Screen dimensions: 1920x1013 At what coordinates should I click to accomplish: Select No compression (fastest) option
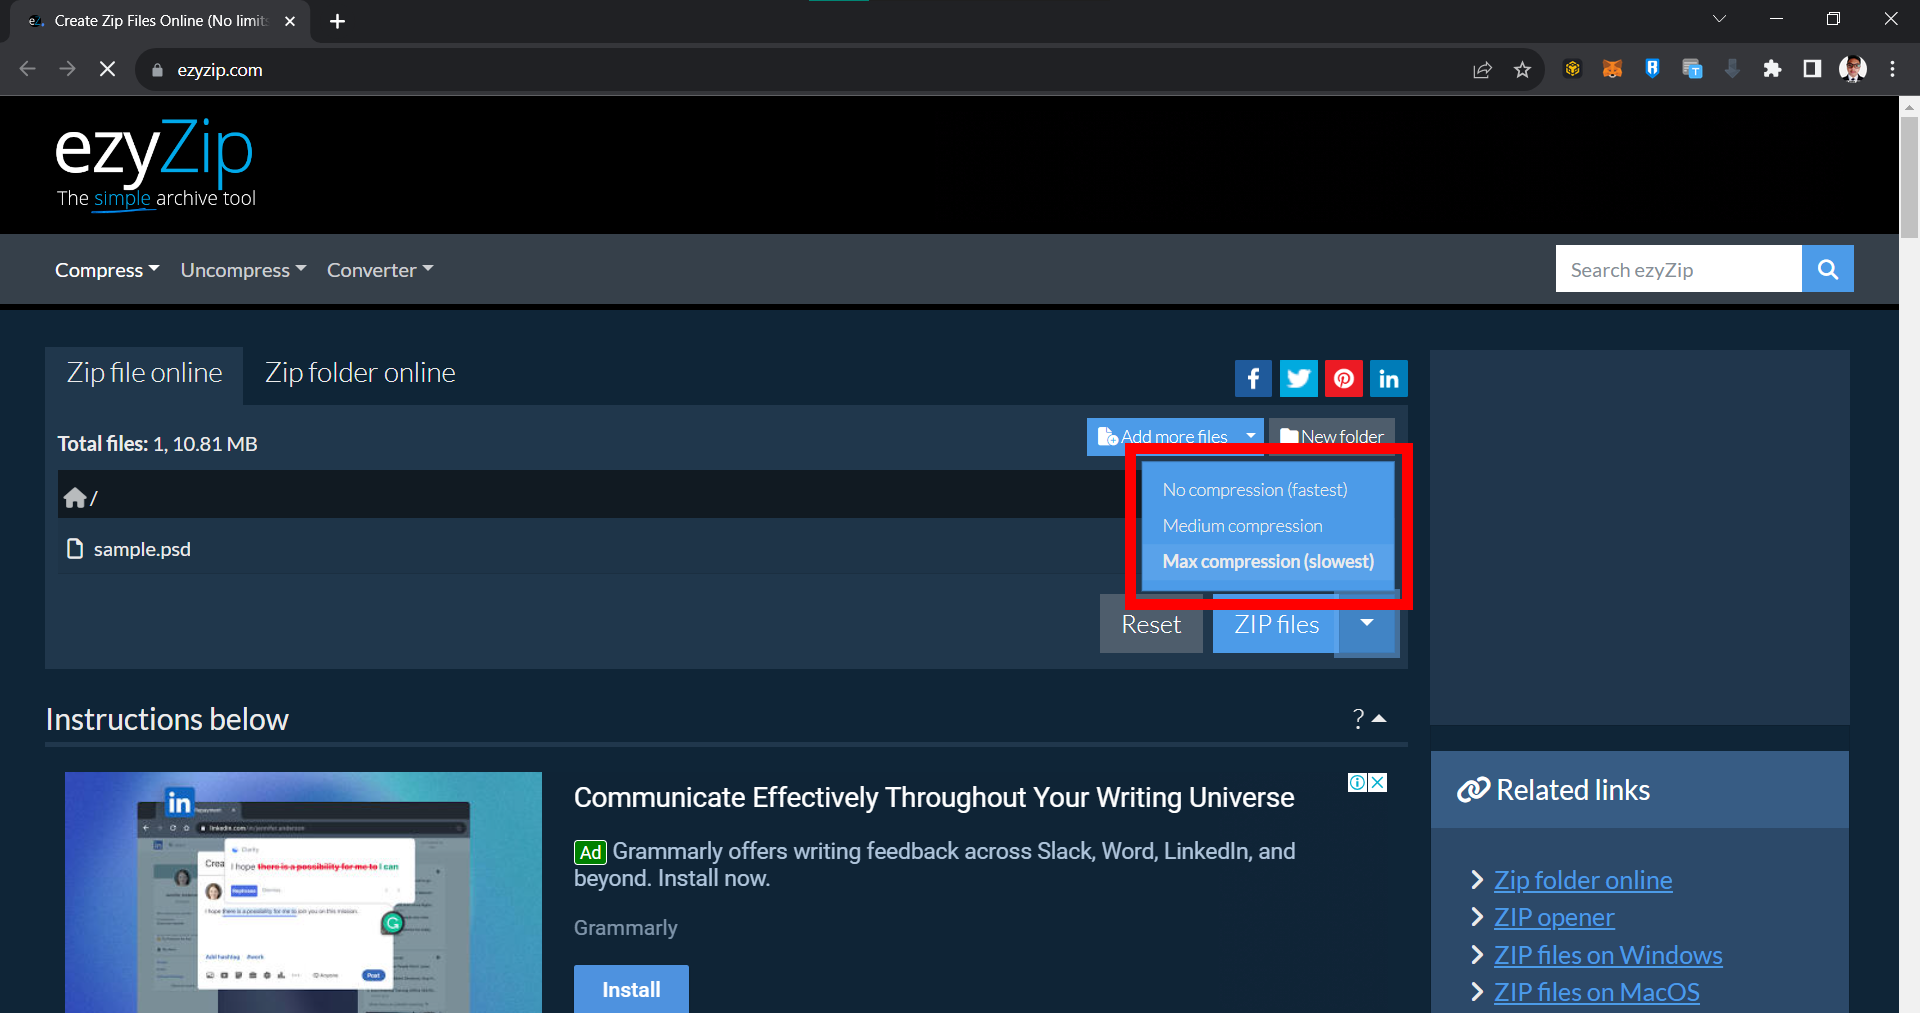click(1254, 490)
